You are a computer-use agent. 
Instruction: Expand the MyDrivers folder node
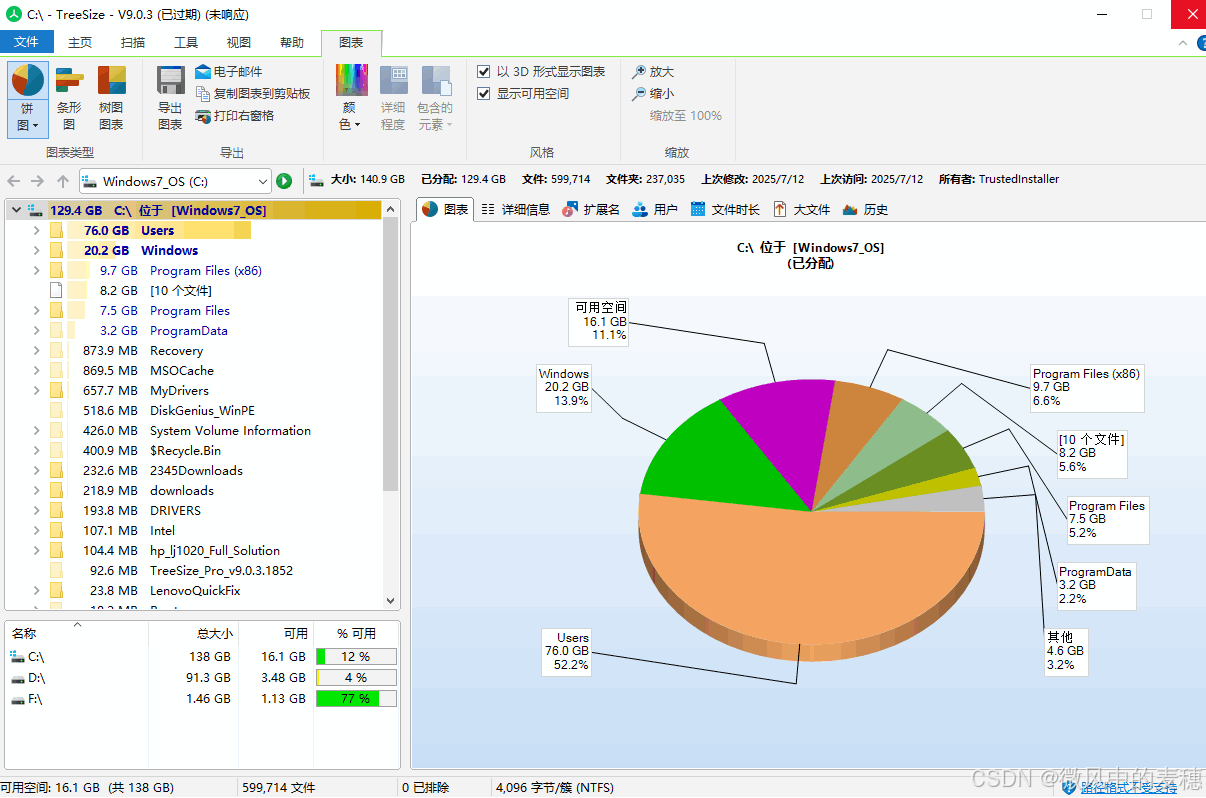click(x=36, y=391)
